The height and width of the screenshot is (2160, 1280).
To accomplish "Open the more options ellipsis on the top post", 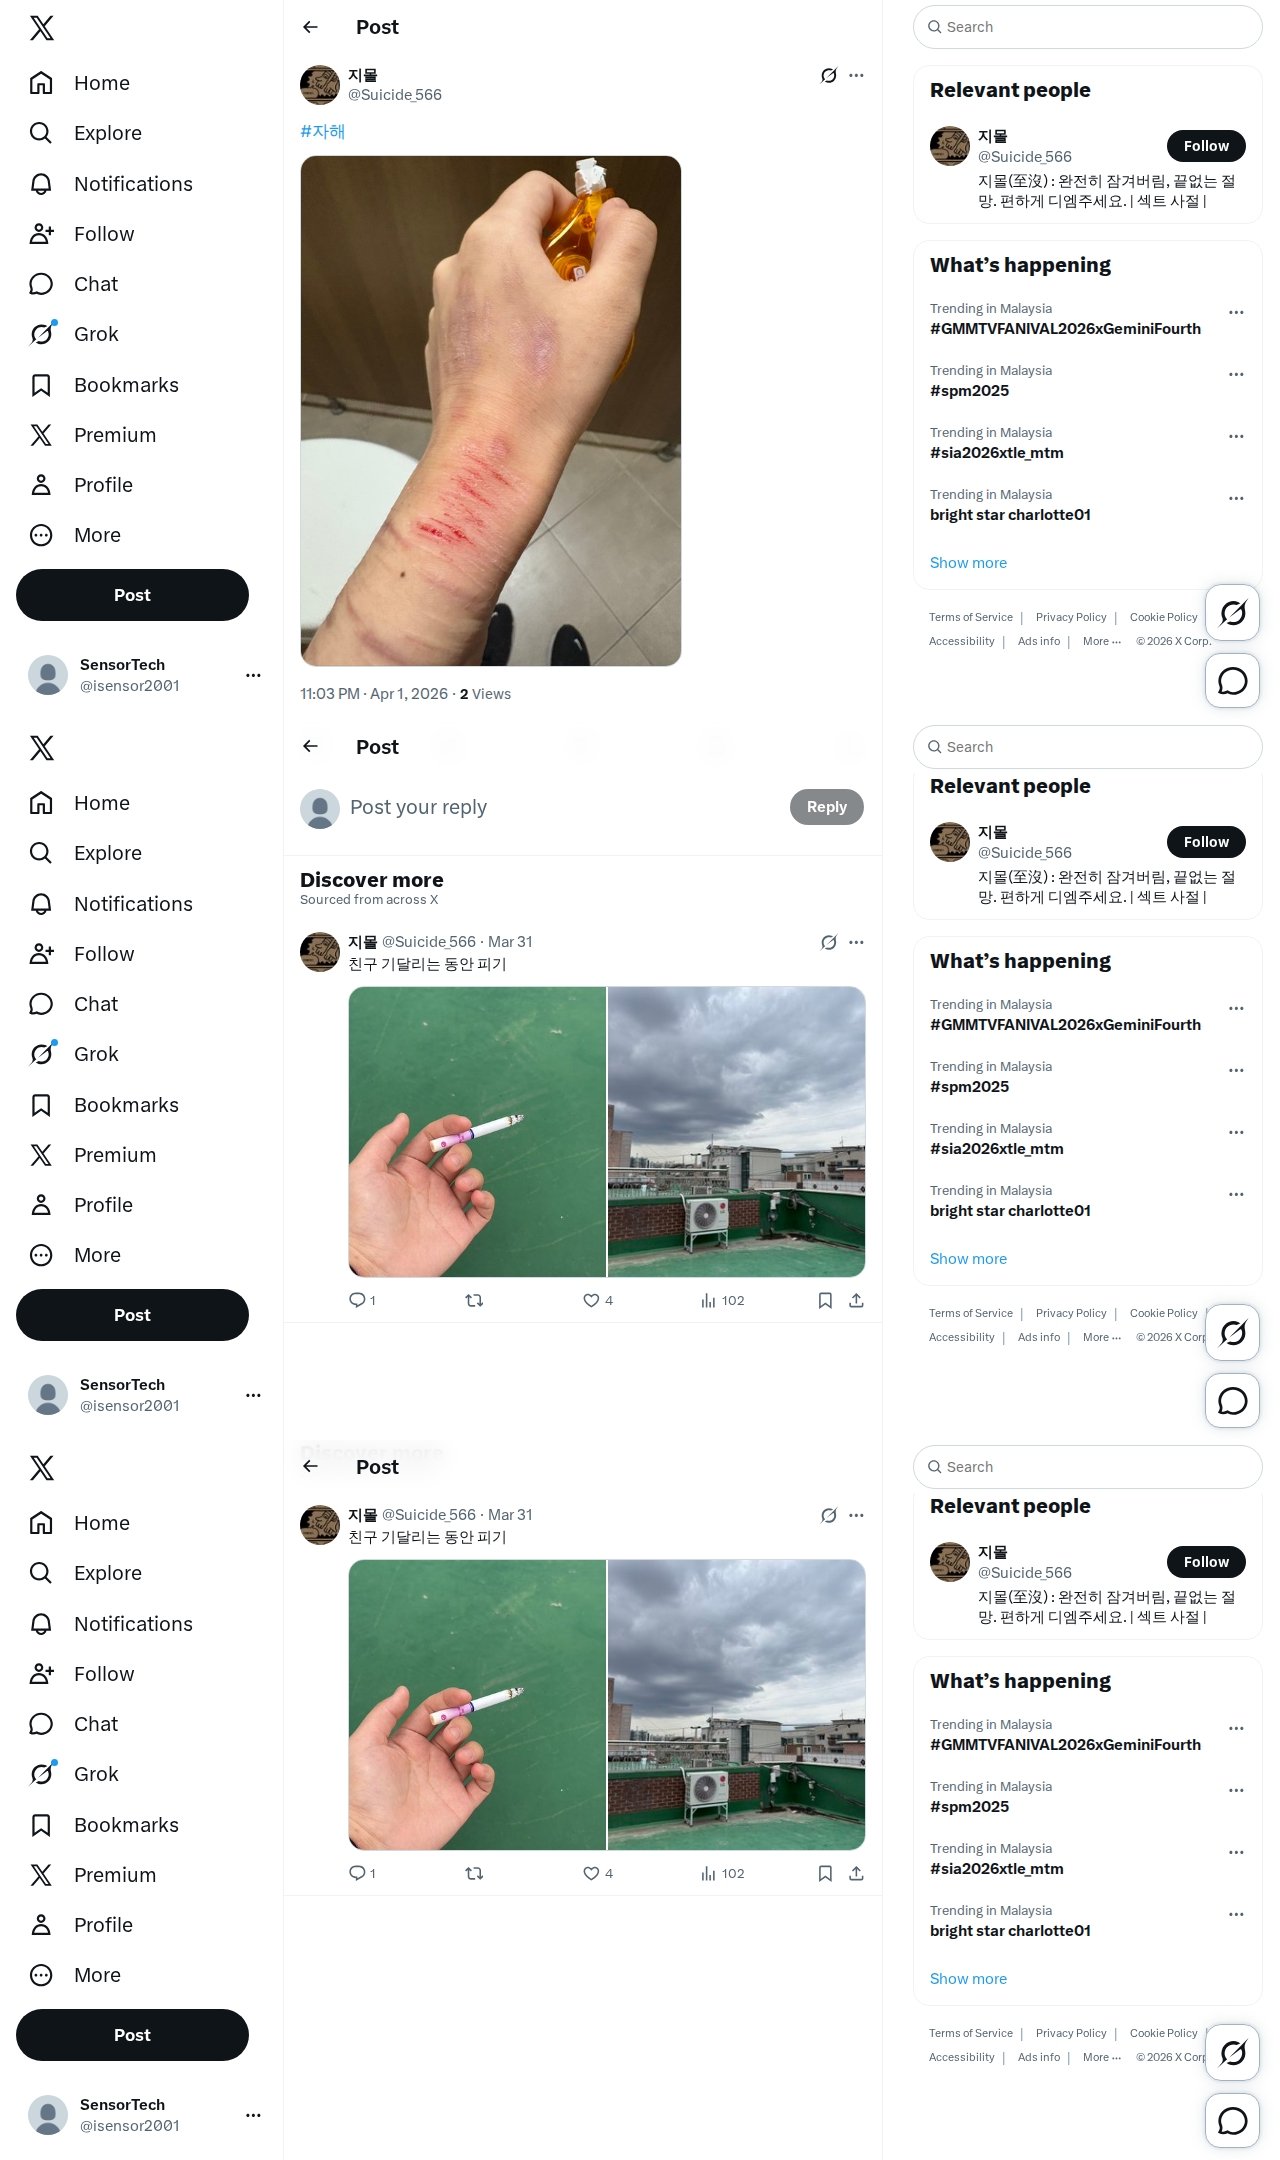I will [856, 75].
